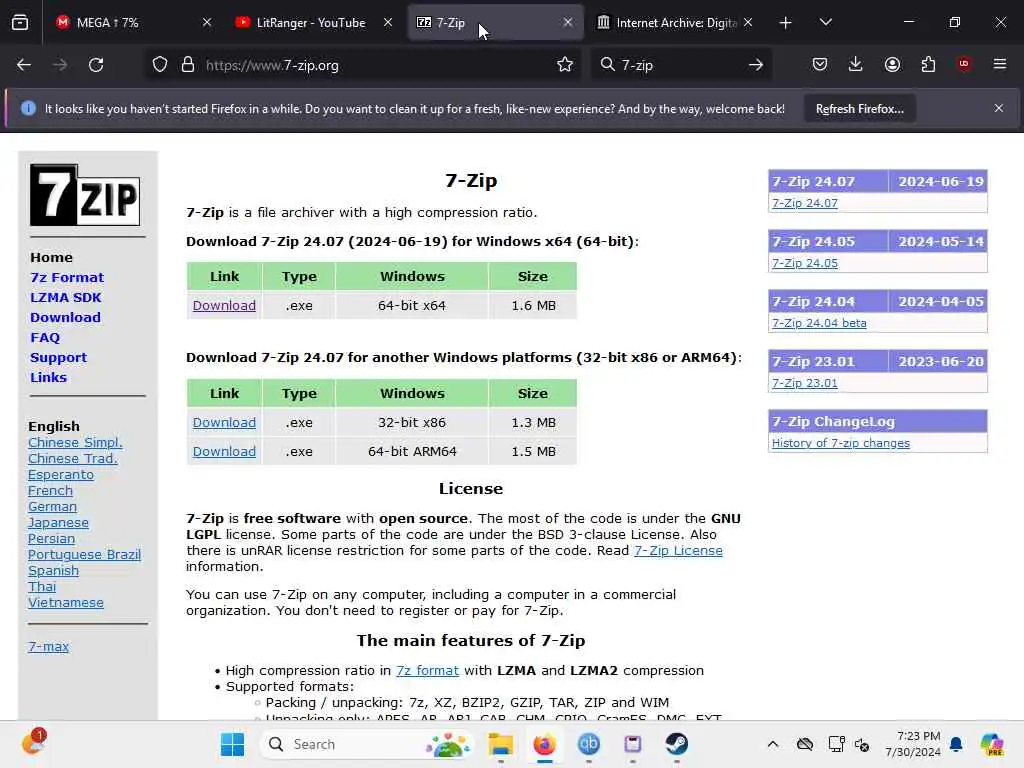Viewport: 1024px width, 768px height.
Task: Switch language to French
Action: [x=50, y=490]
